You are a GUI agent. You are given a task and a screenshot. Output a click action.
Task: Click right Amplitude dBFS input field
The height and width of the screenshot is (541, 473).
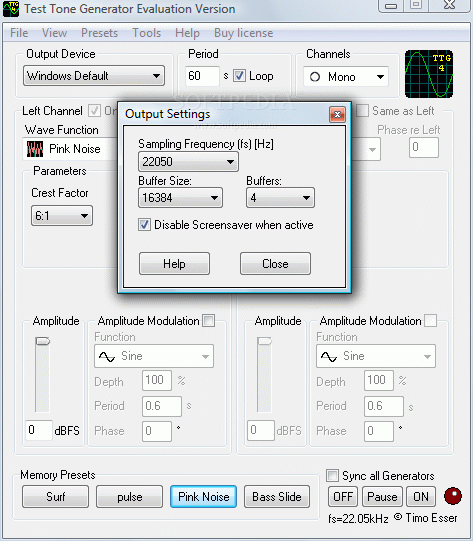tap(261, 430)
